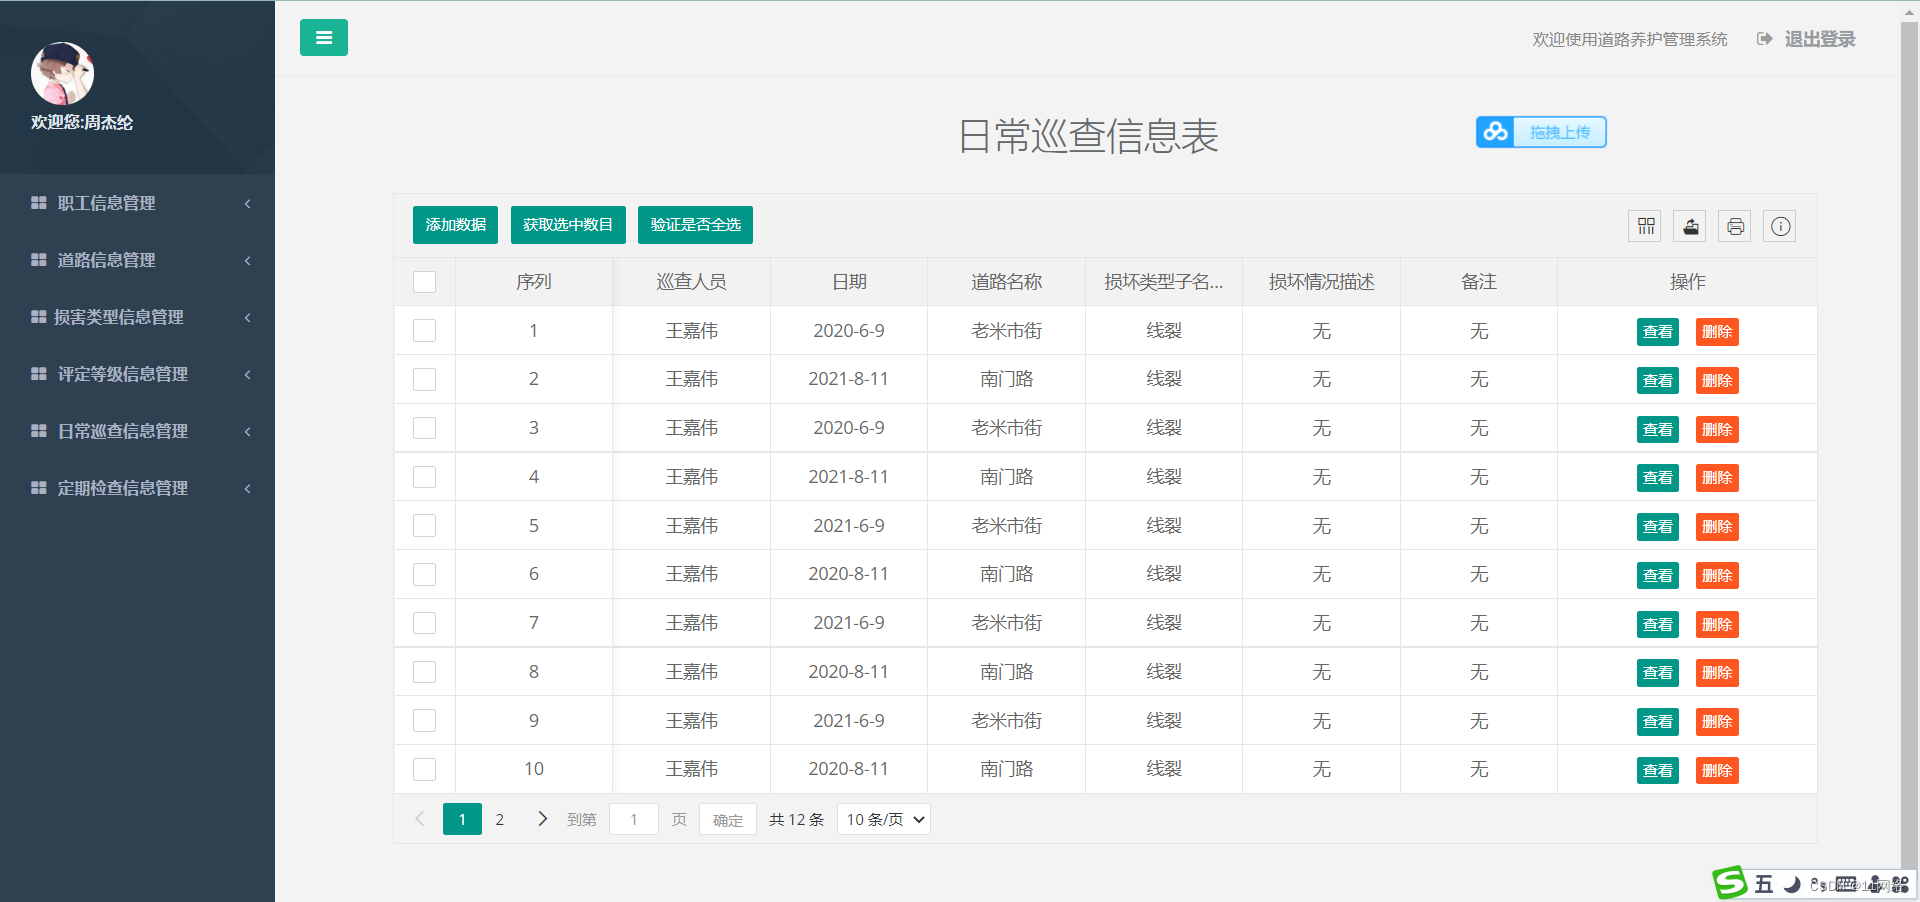Expand the 职工信息管理 chevron

tap(247, 204)
